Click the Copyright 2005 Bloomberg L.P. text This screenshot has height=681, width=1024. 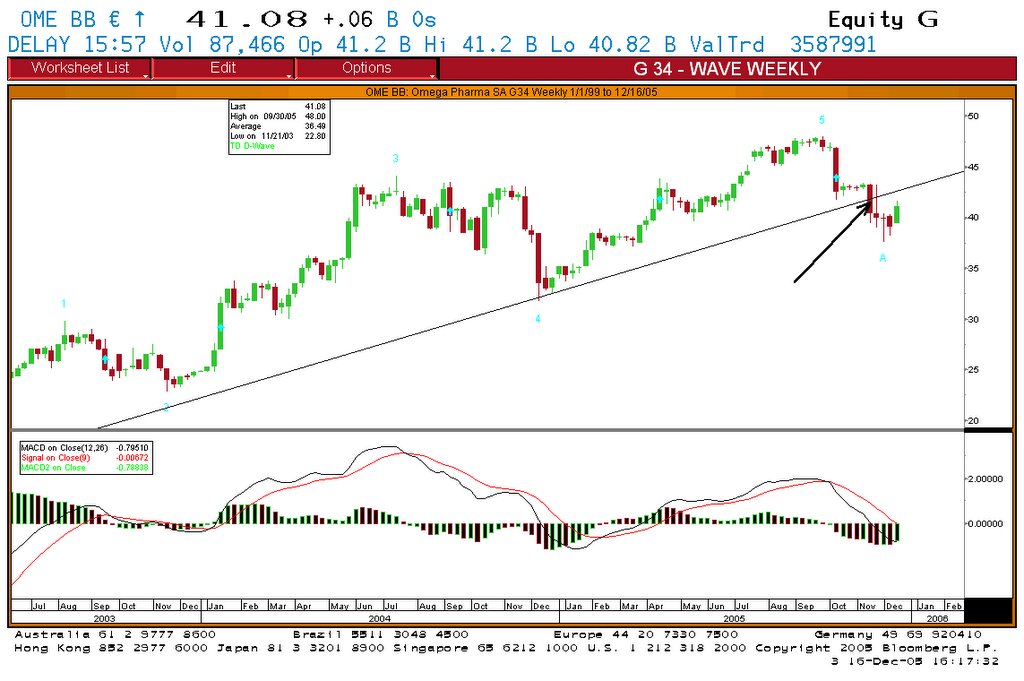pos(876,648)
